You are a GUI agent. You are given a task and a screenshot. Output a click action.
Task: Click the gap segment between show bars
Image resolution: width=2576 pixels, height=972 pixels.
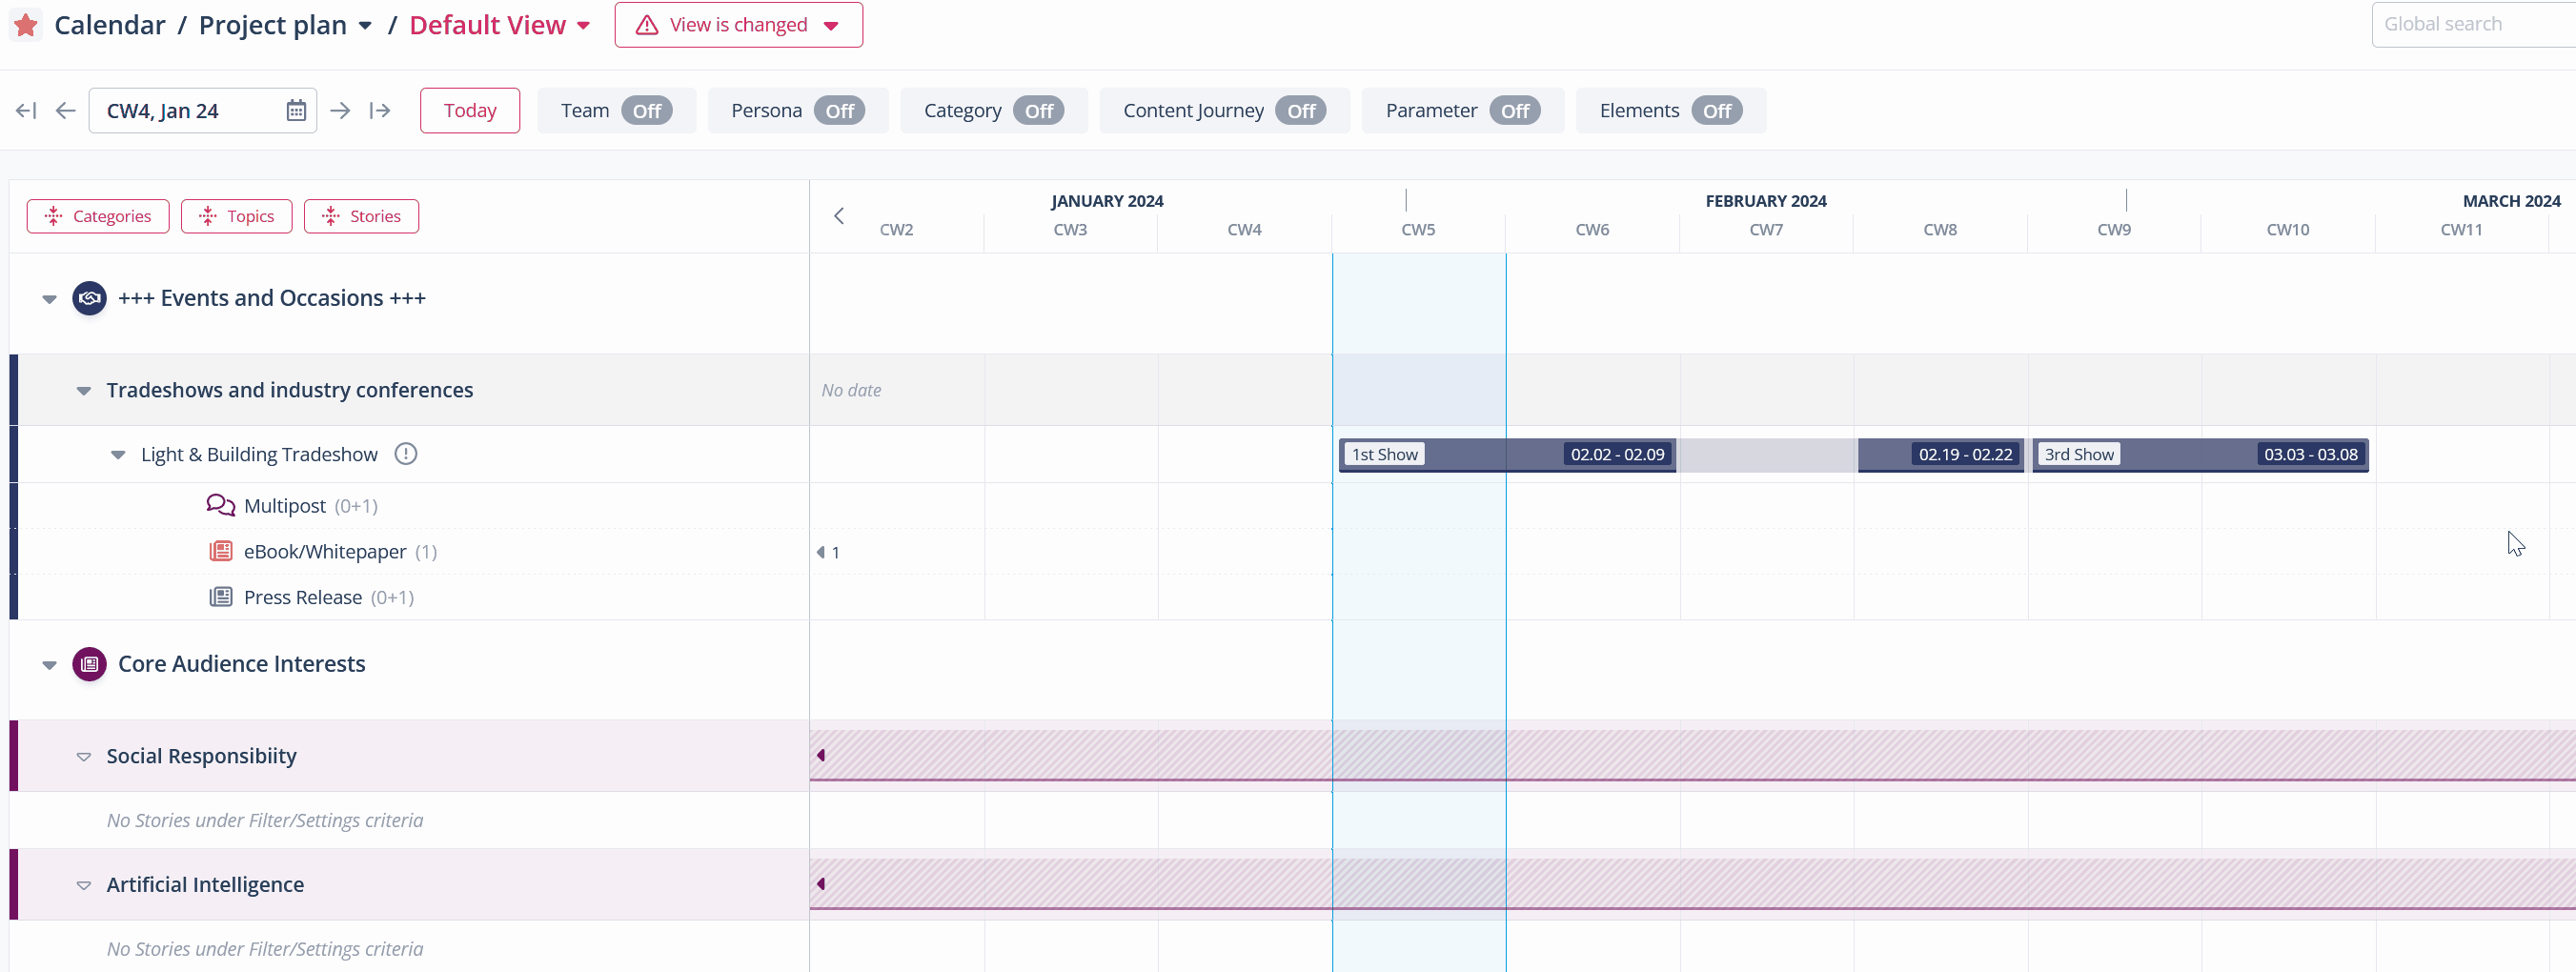coord(1767,454)
